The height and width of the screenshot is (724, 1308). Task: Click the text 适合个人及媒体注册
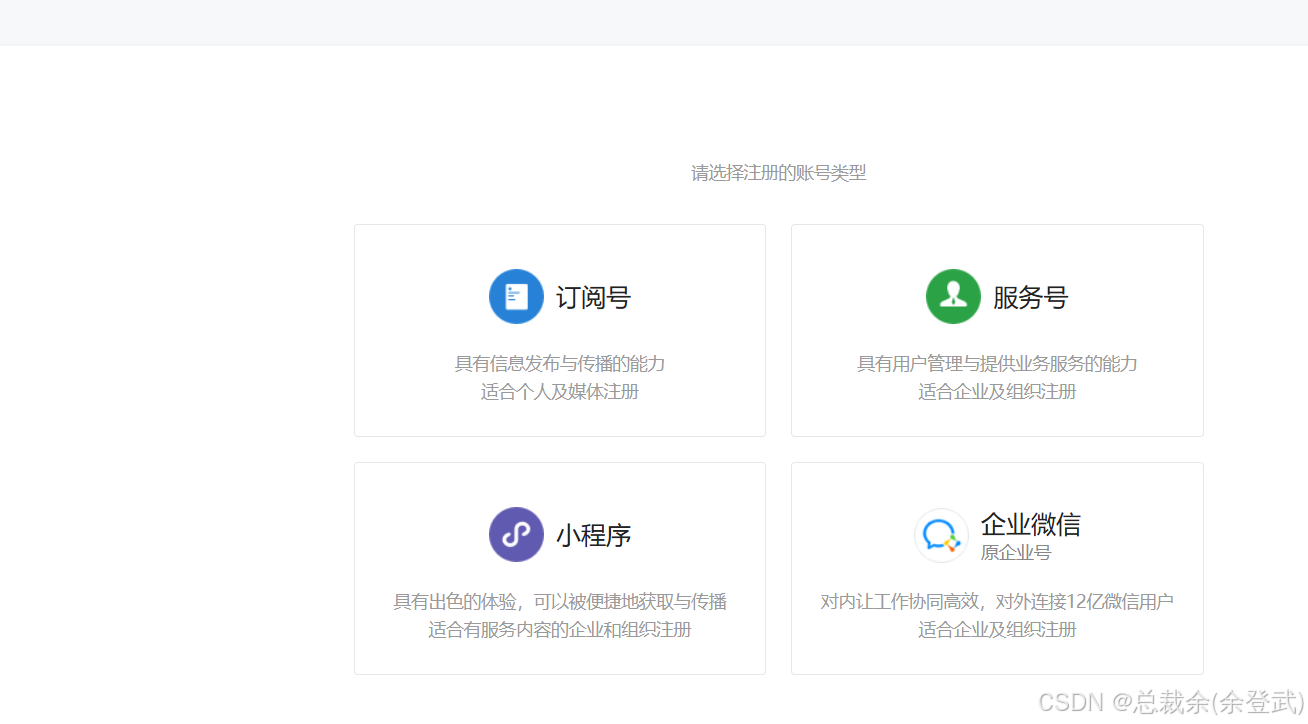pos(560,392)
